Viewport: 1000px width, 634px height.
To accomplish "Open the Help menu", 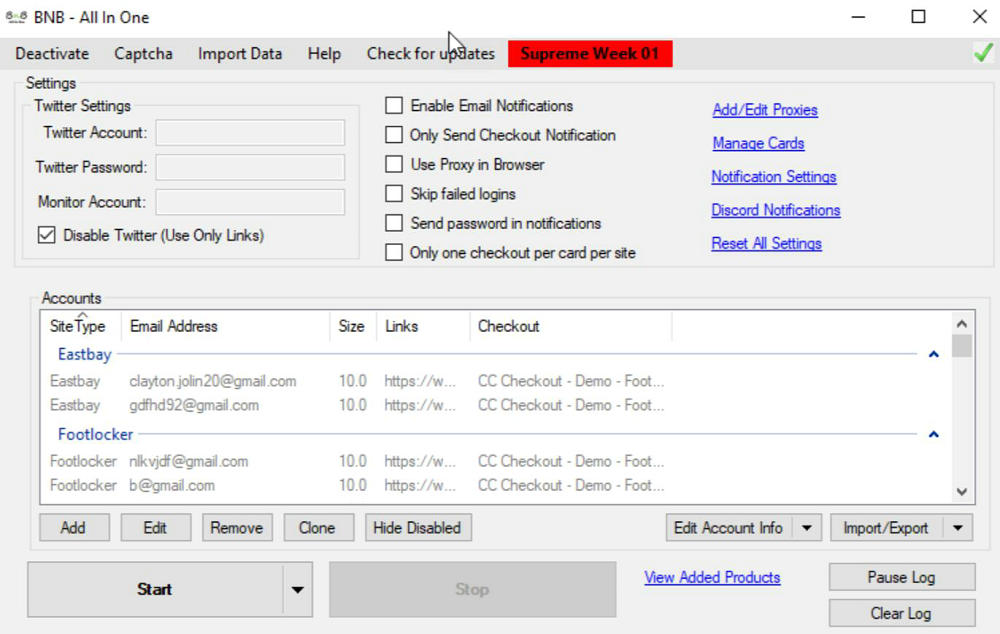I will (x=324, y=54).
